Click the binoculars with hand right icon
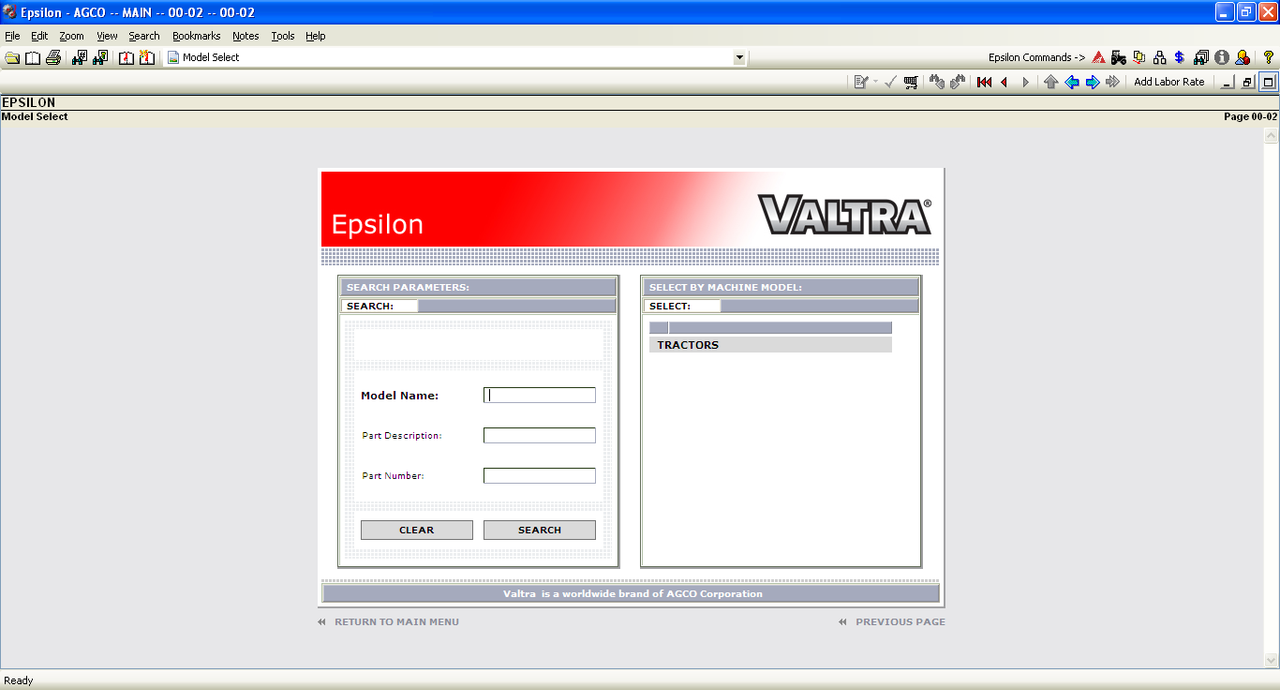Viewport: 1280px width, 690px height. [x=958, y=82]
